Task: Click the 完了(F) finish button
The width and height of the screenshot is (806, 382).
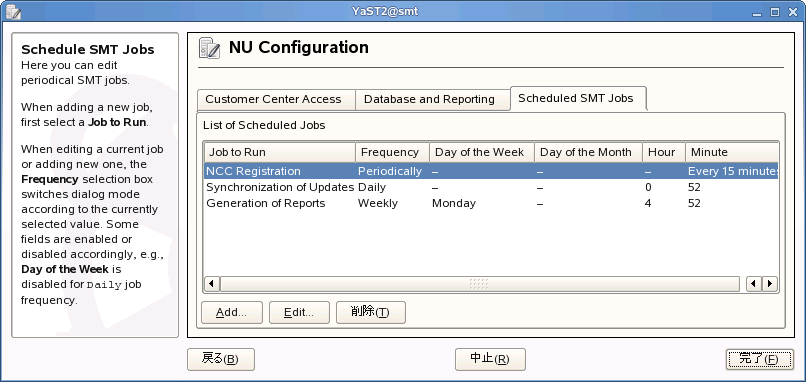Action: pyautogui.click(x=759, y=359)
